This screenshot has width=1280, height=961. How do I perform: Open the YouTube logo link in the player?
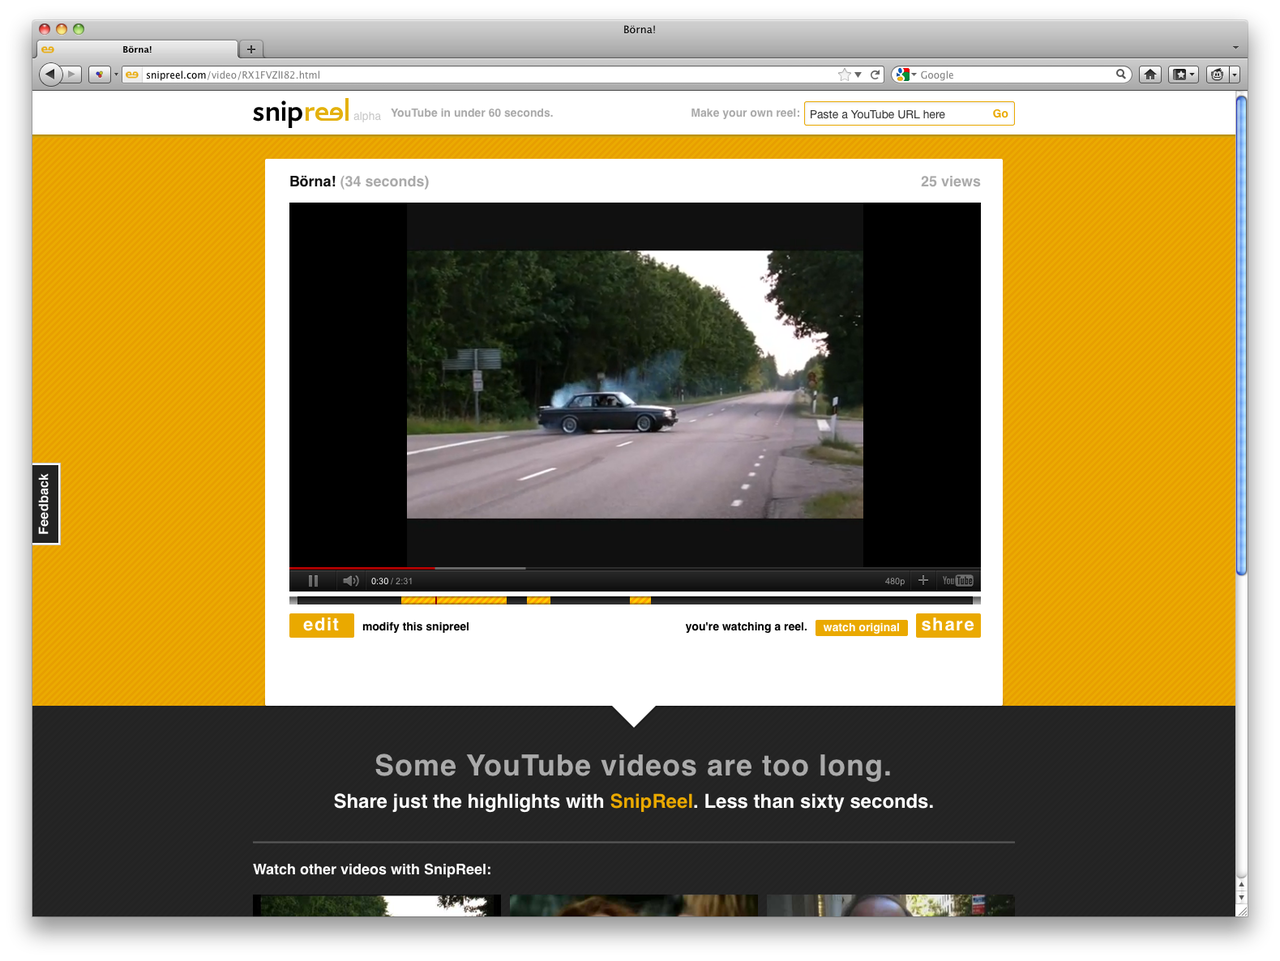pos(957,580)
